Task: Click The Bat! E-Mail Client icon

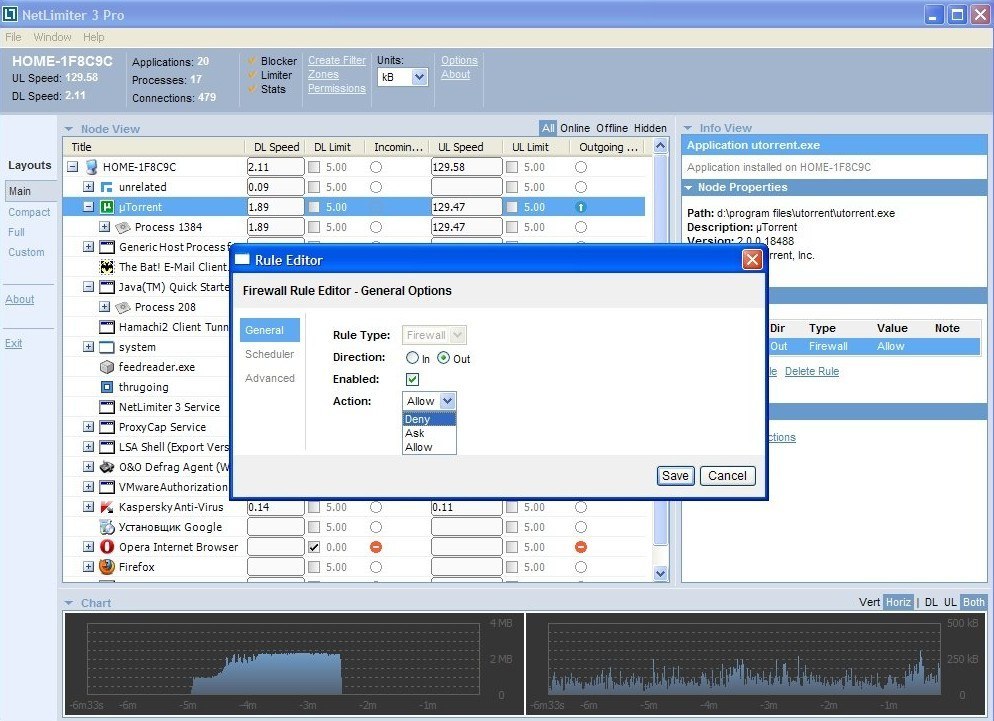Action: (107, 267)
